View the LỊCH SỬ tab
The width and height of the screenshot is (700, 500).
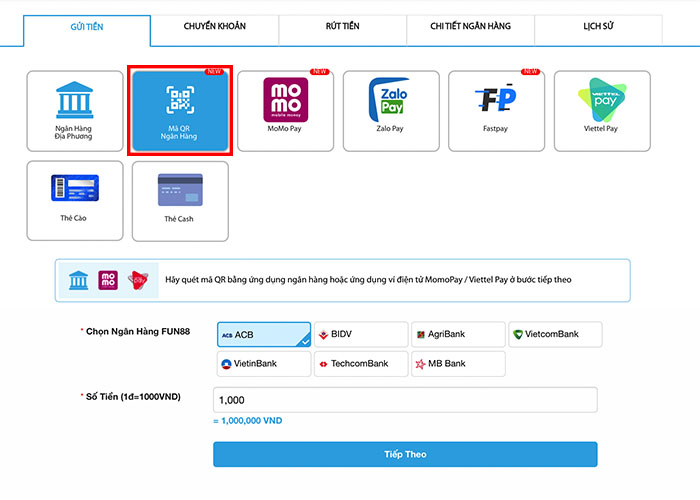click(598, 30)
